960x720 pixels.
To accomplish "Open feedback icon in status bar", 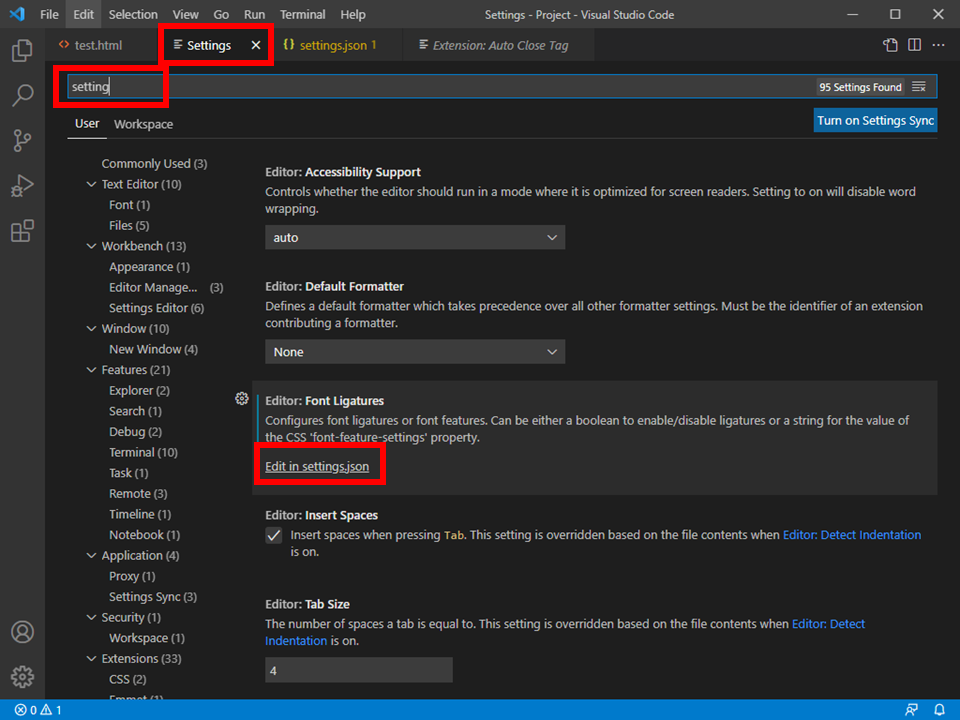I will point(912,710).
